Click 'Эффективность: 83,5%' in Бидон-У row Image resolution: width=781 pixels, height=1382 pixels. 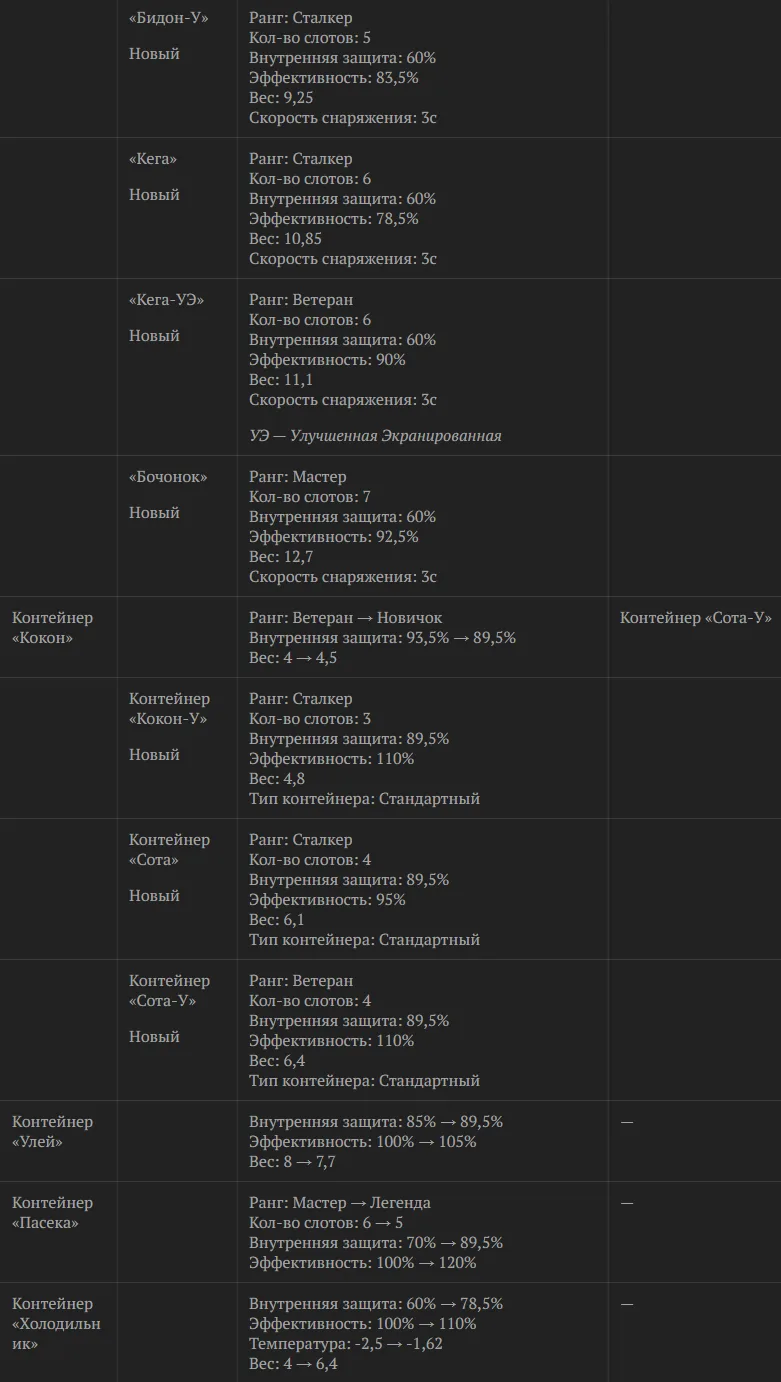(334, 78)
